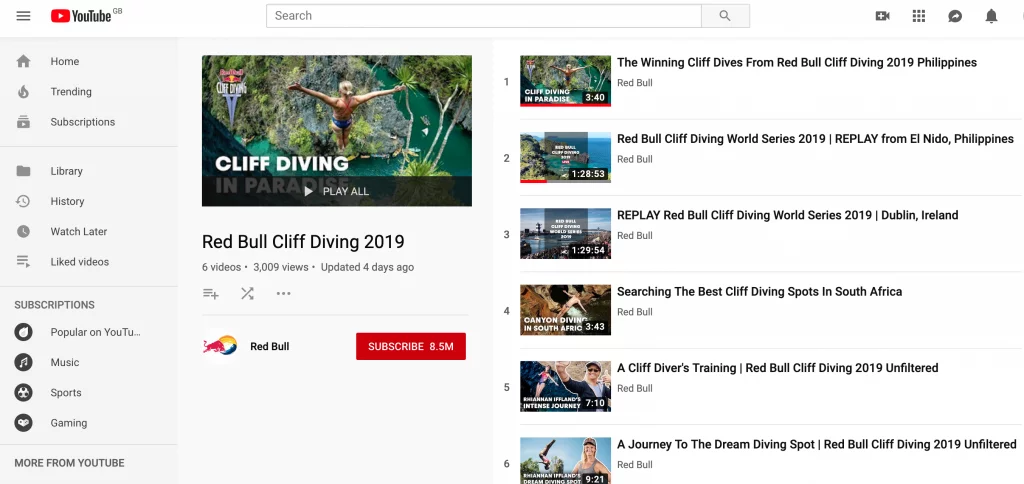Click the Home house icon

24,61
